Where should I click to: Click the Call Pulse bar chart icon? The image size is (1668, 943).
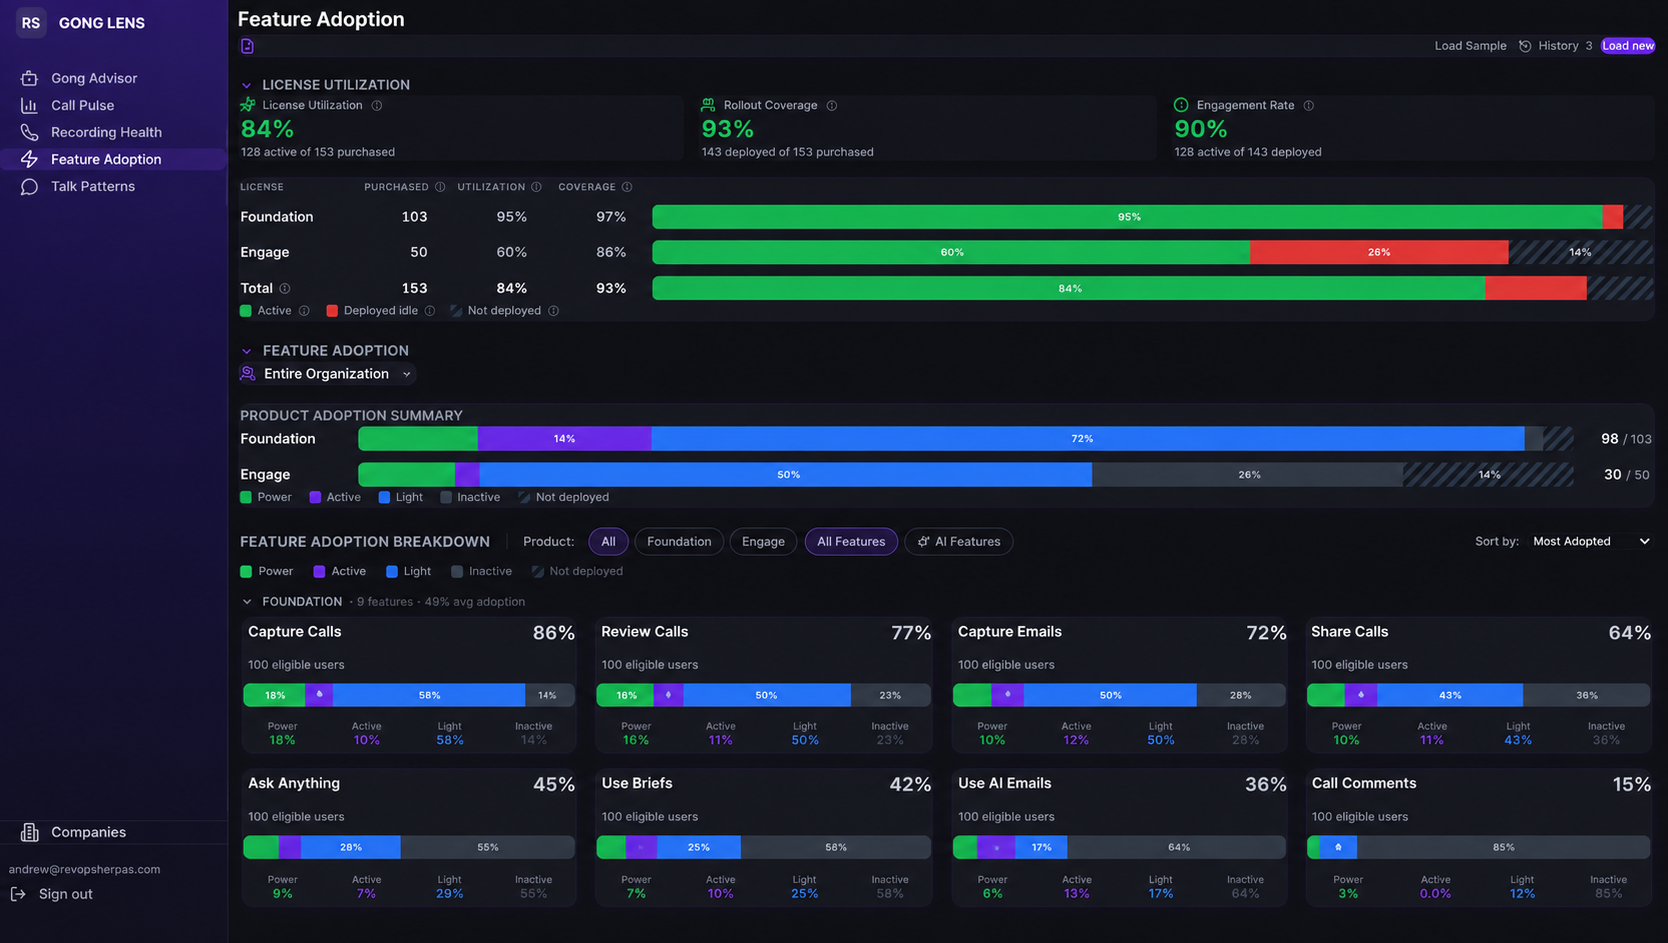pyautogui.click(x=29, y=105)
